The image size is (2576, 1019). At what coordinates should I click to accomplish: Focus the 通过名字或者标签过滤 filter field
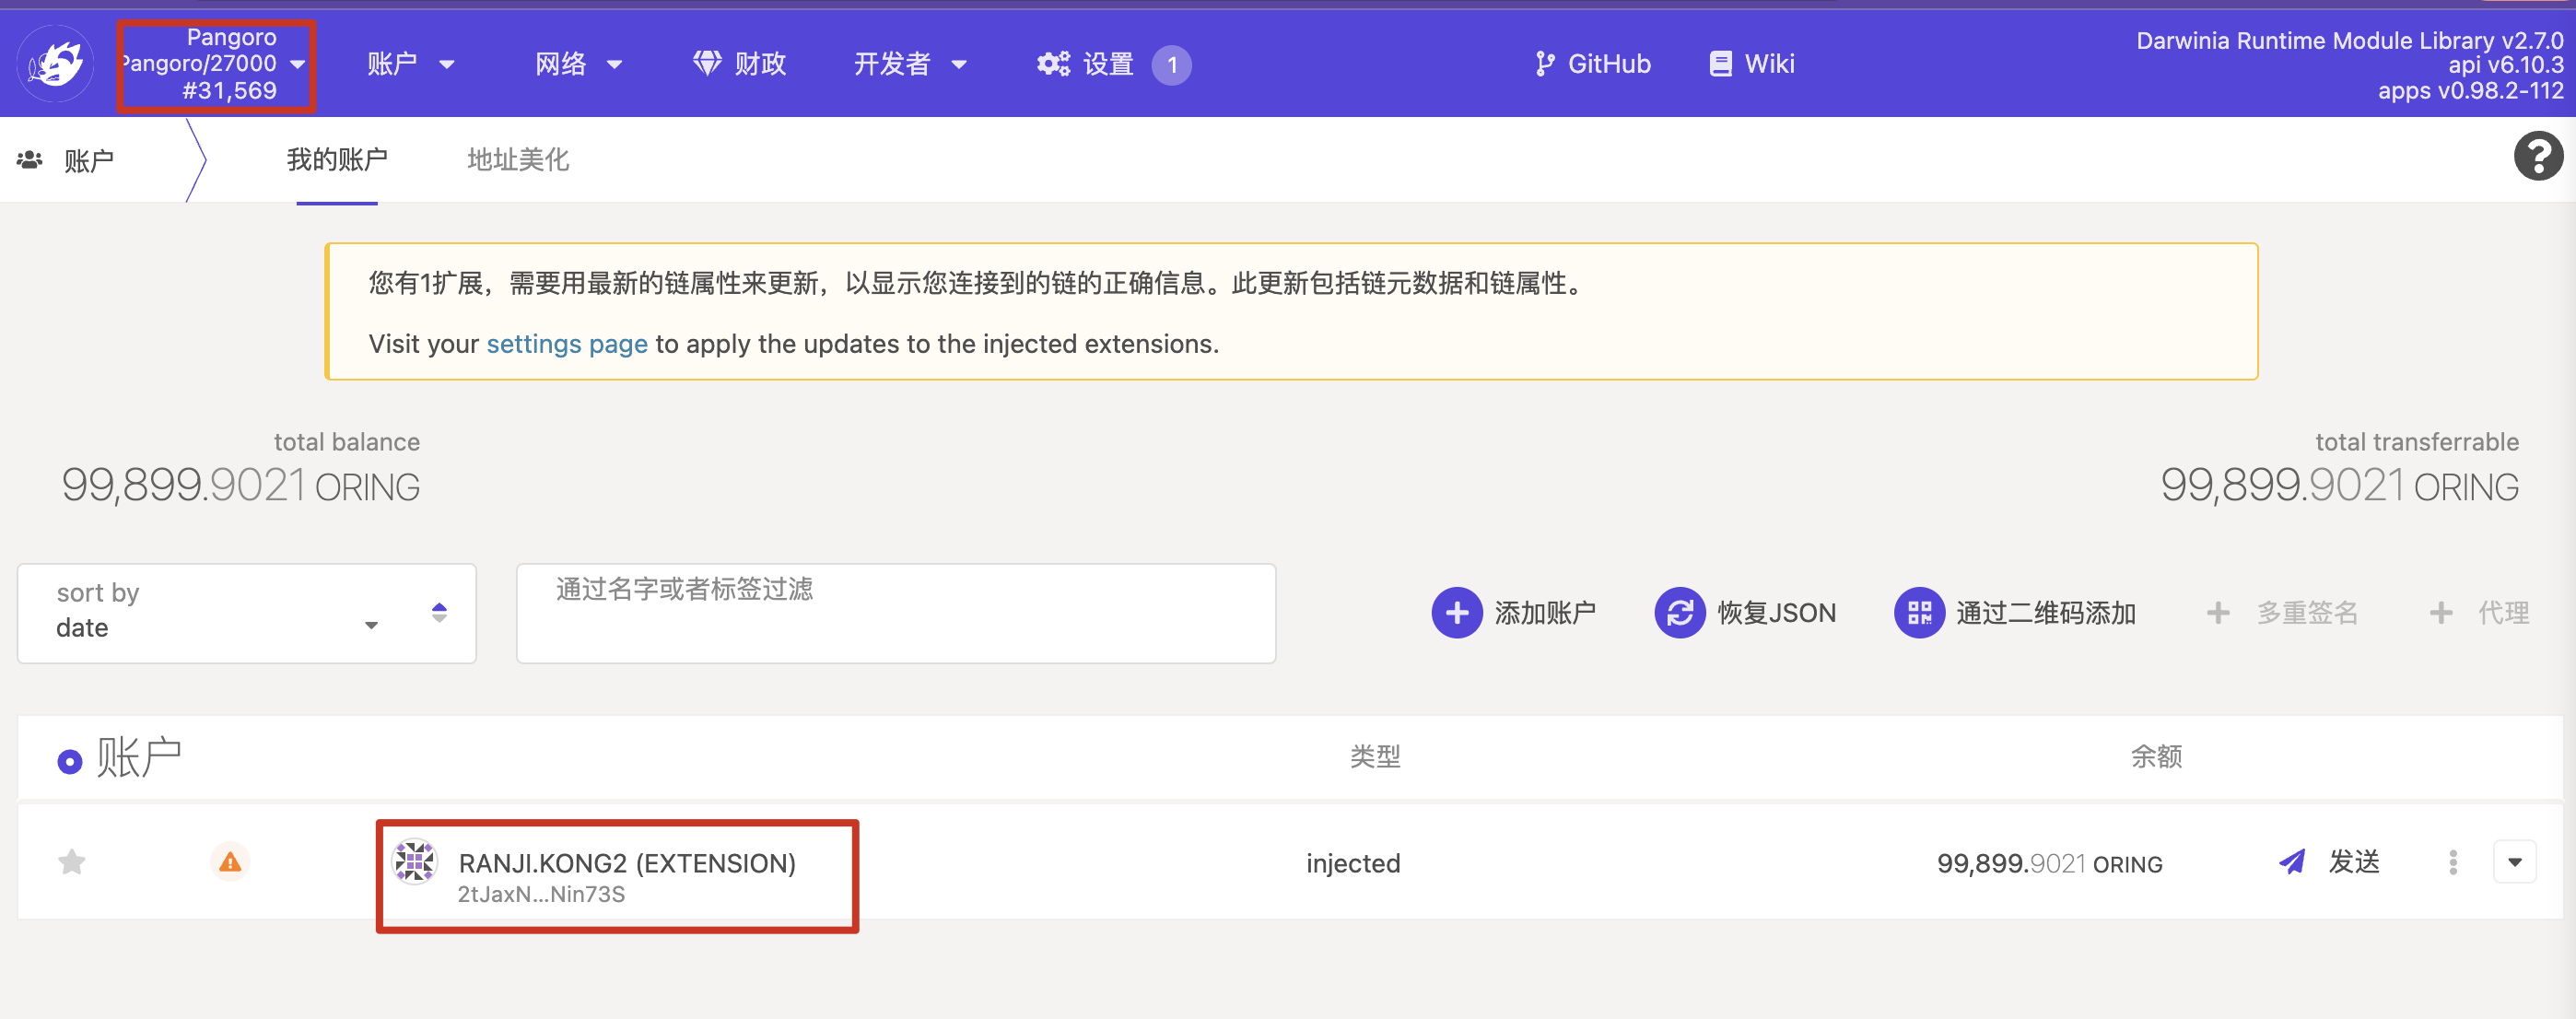(896, 613)
